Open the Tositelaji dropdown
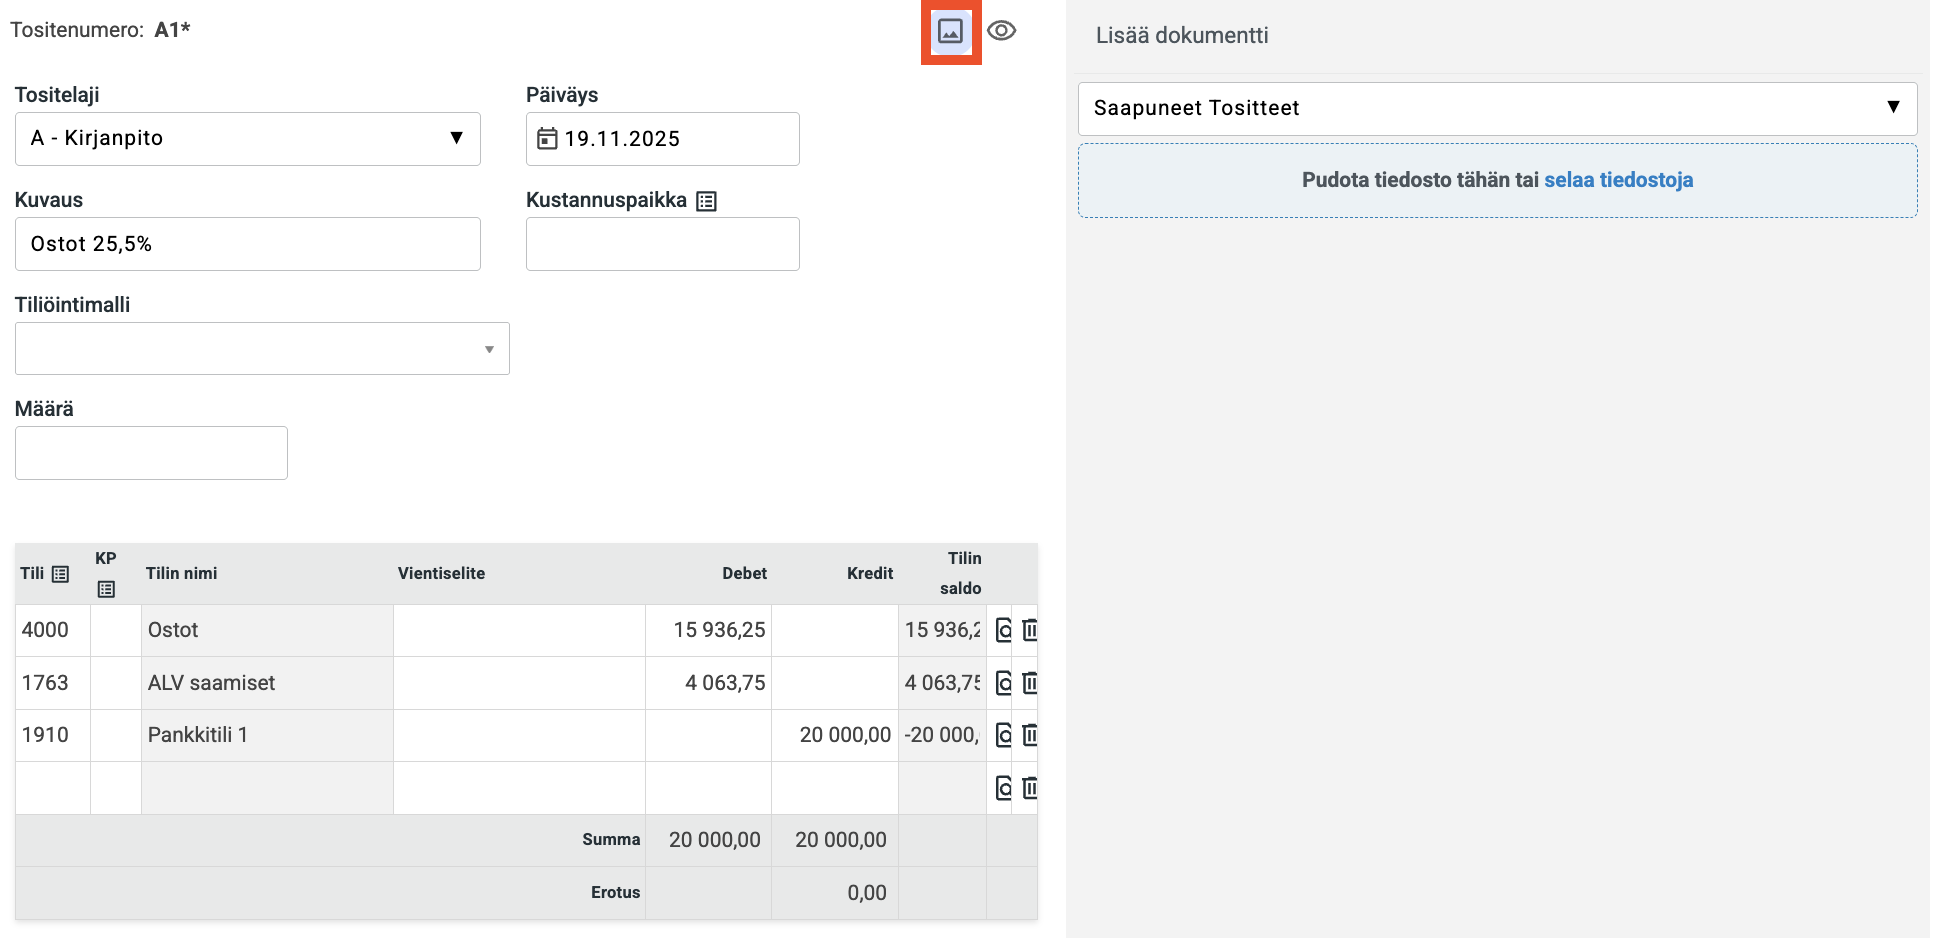 (247, 139)
